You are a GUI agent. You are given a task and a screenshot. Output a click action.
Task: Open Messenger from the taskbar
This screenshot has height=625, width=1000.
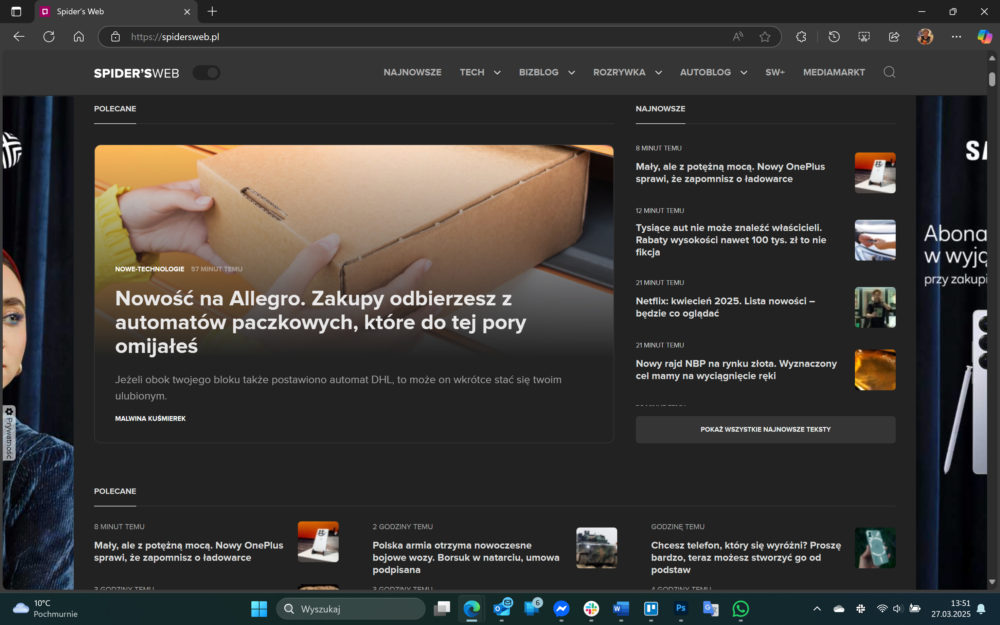[x=561, y=609]
